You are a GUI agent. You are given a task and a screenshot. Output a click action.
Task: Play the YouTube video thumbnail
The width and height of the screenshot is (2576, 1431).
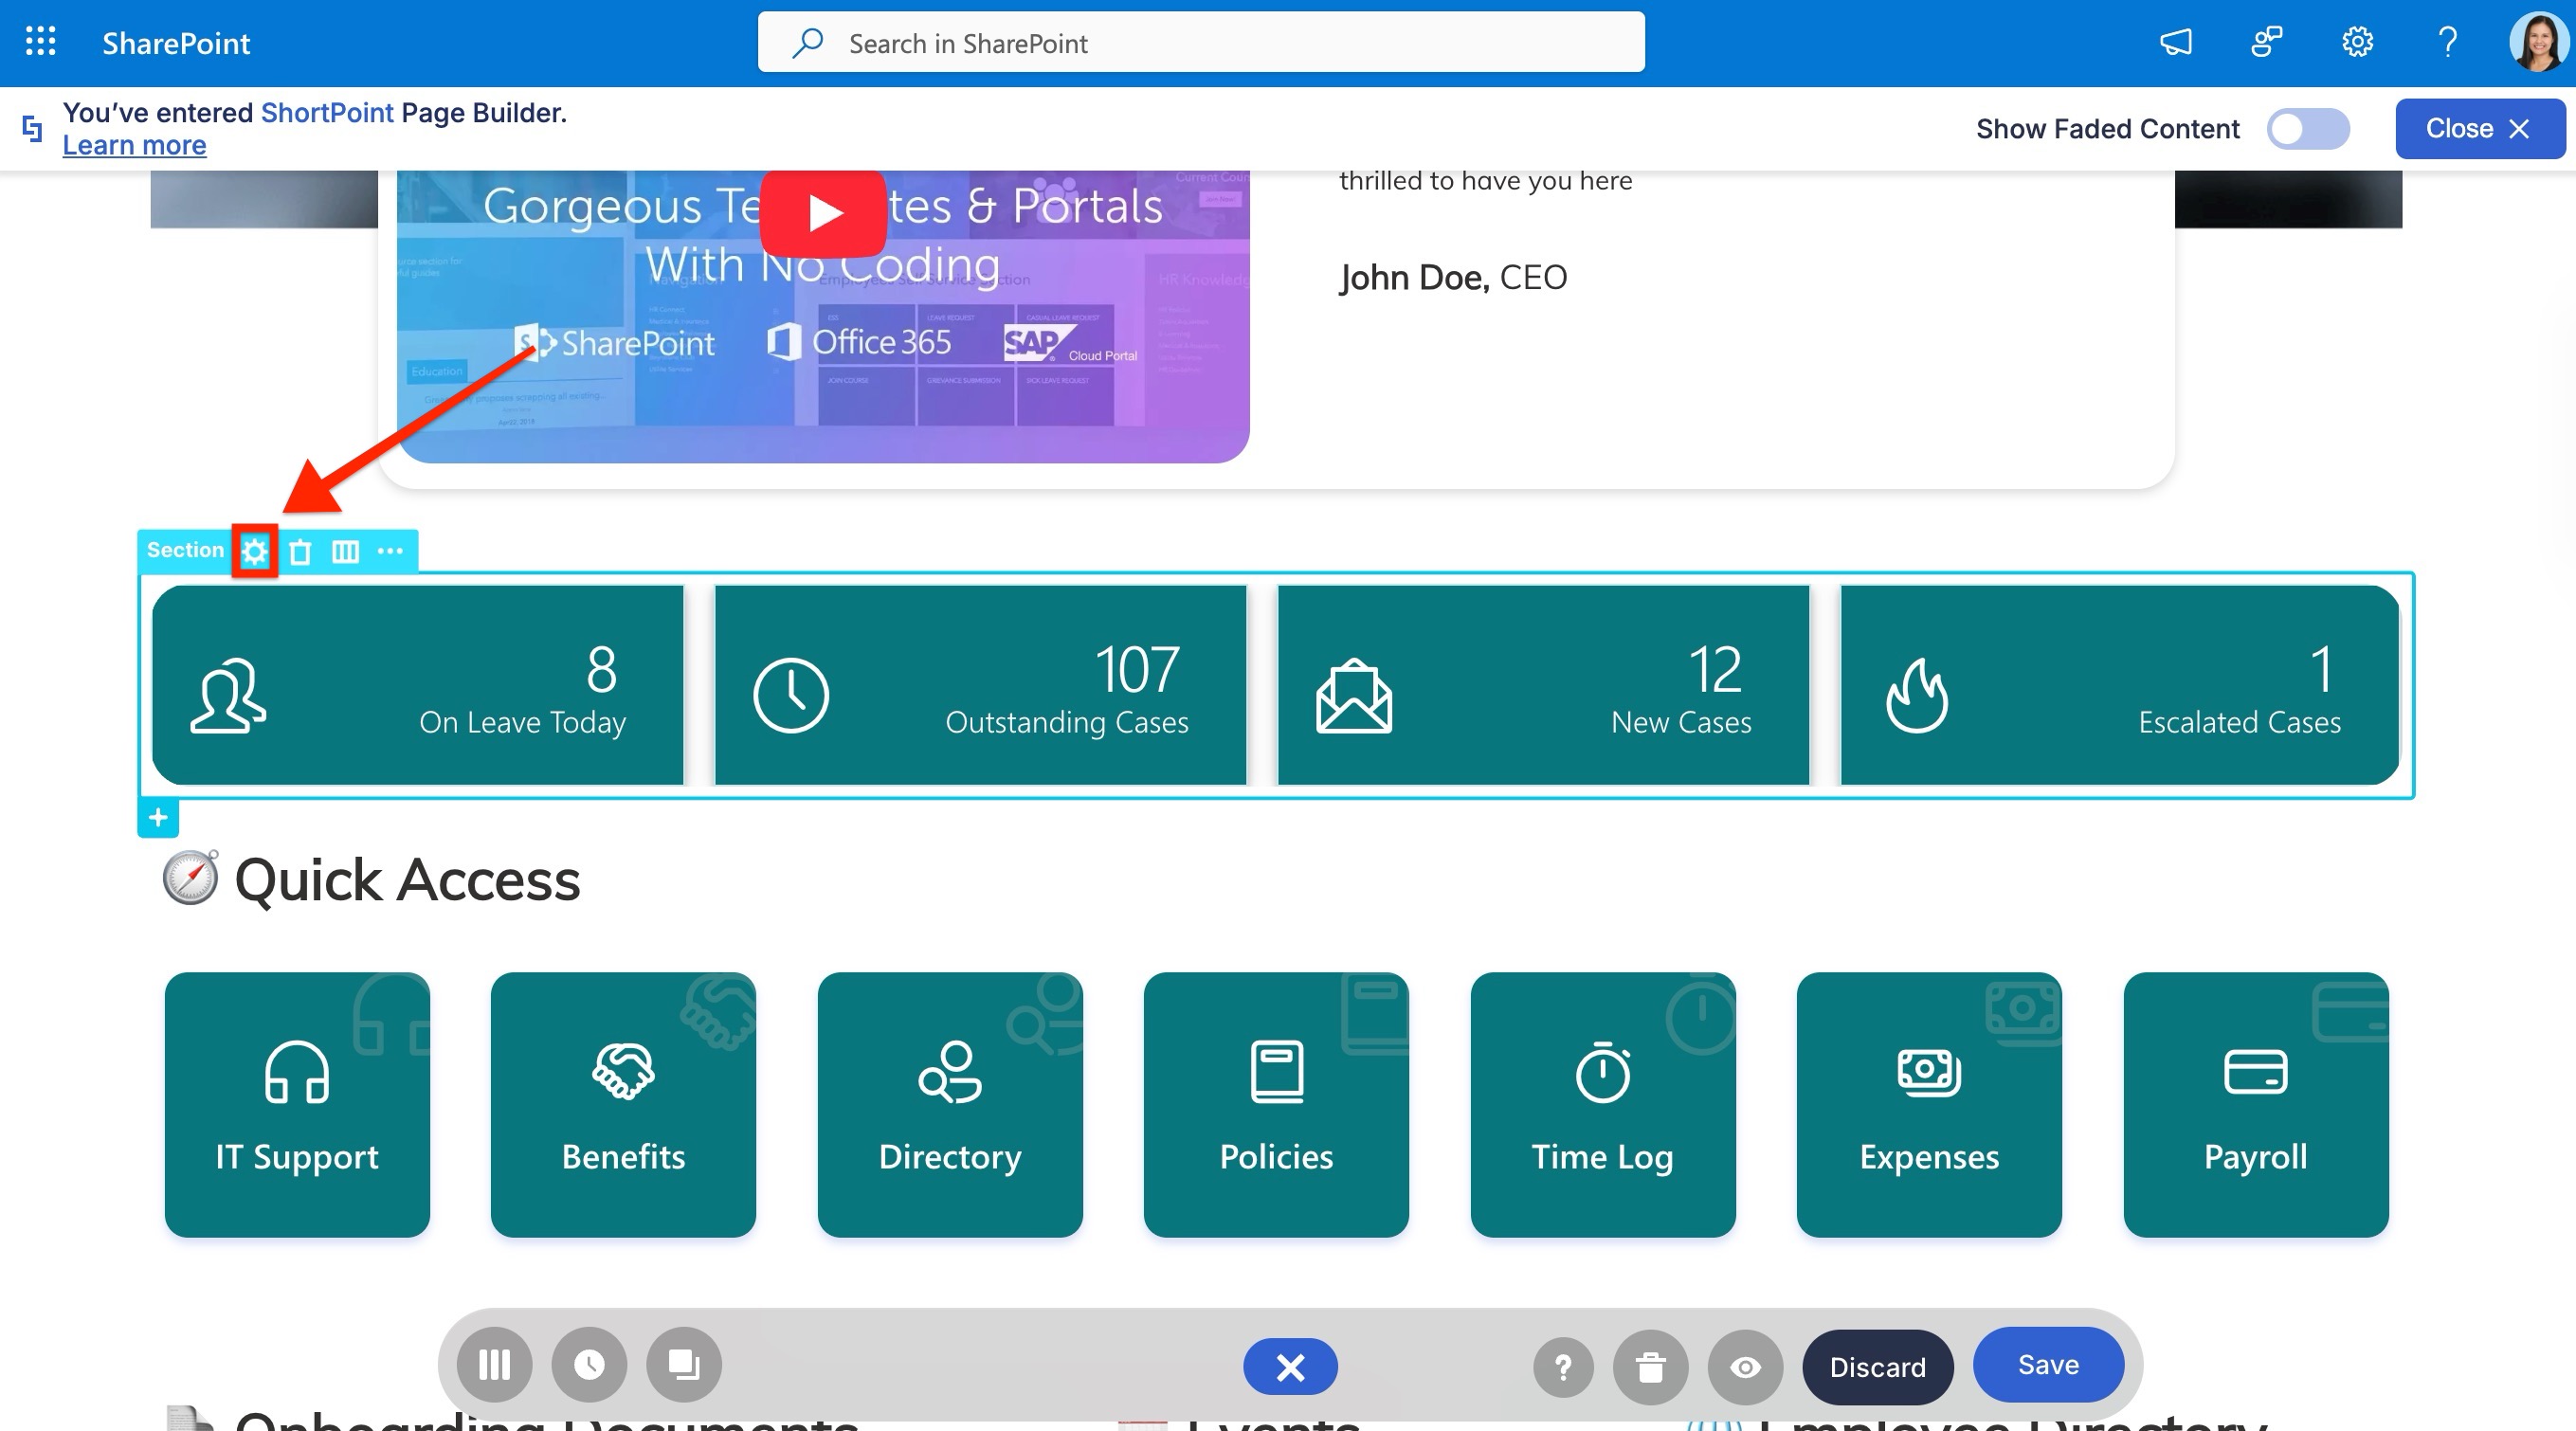tap(823, 213)
